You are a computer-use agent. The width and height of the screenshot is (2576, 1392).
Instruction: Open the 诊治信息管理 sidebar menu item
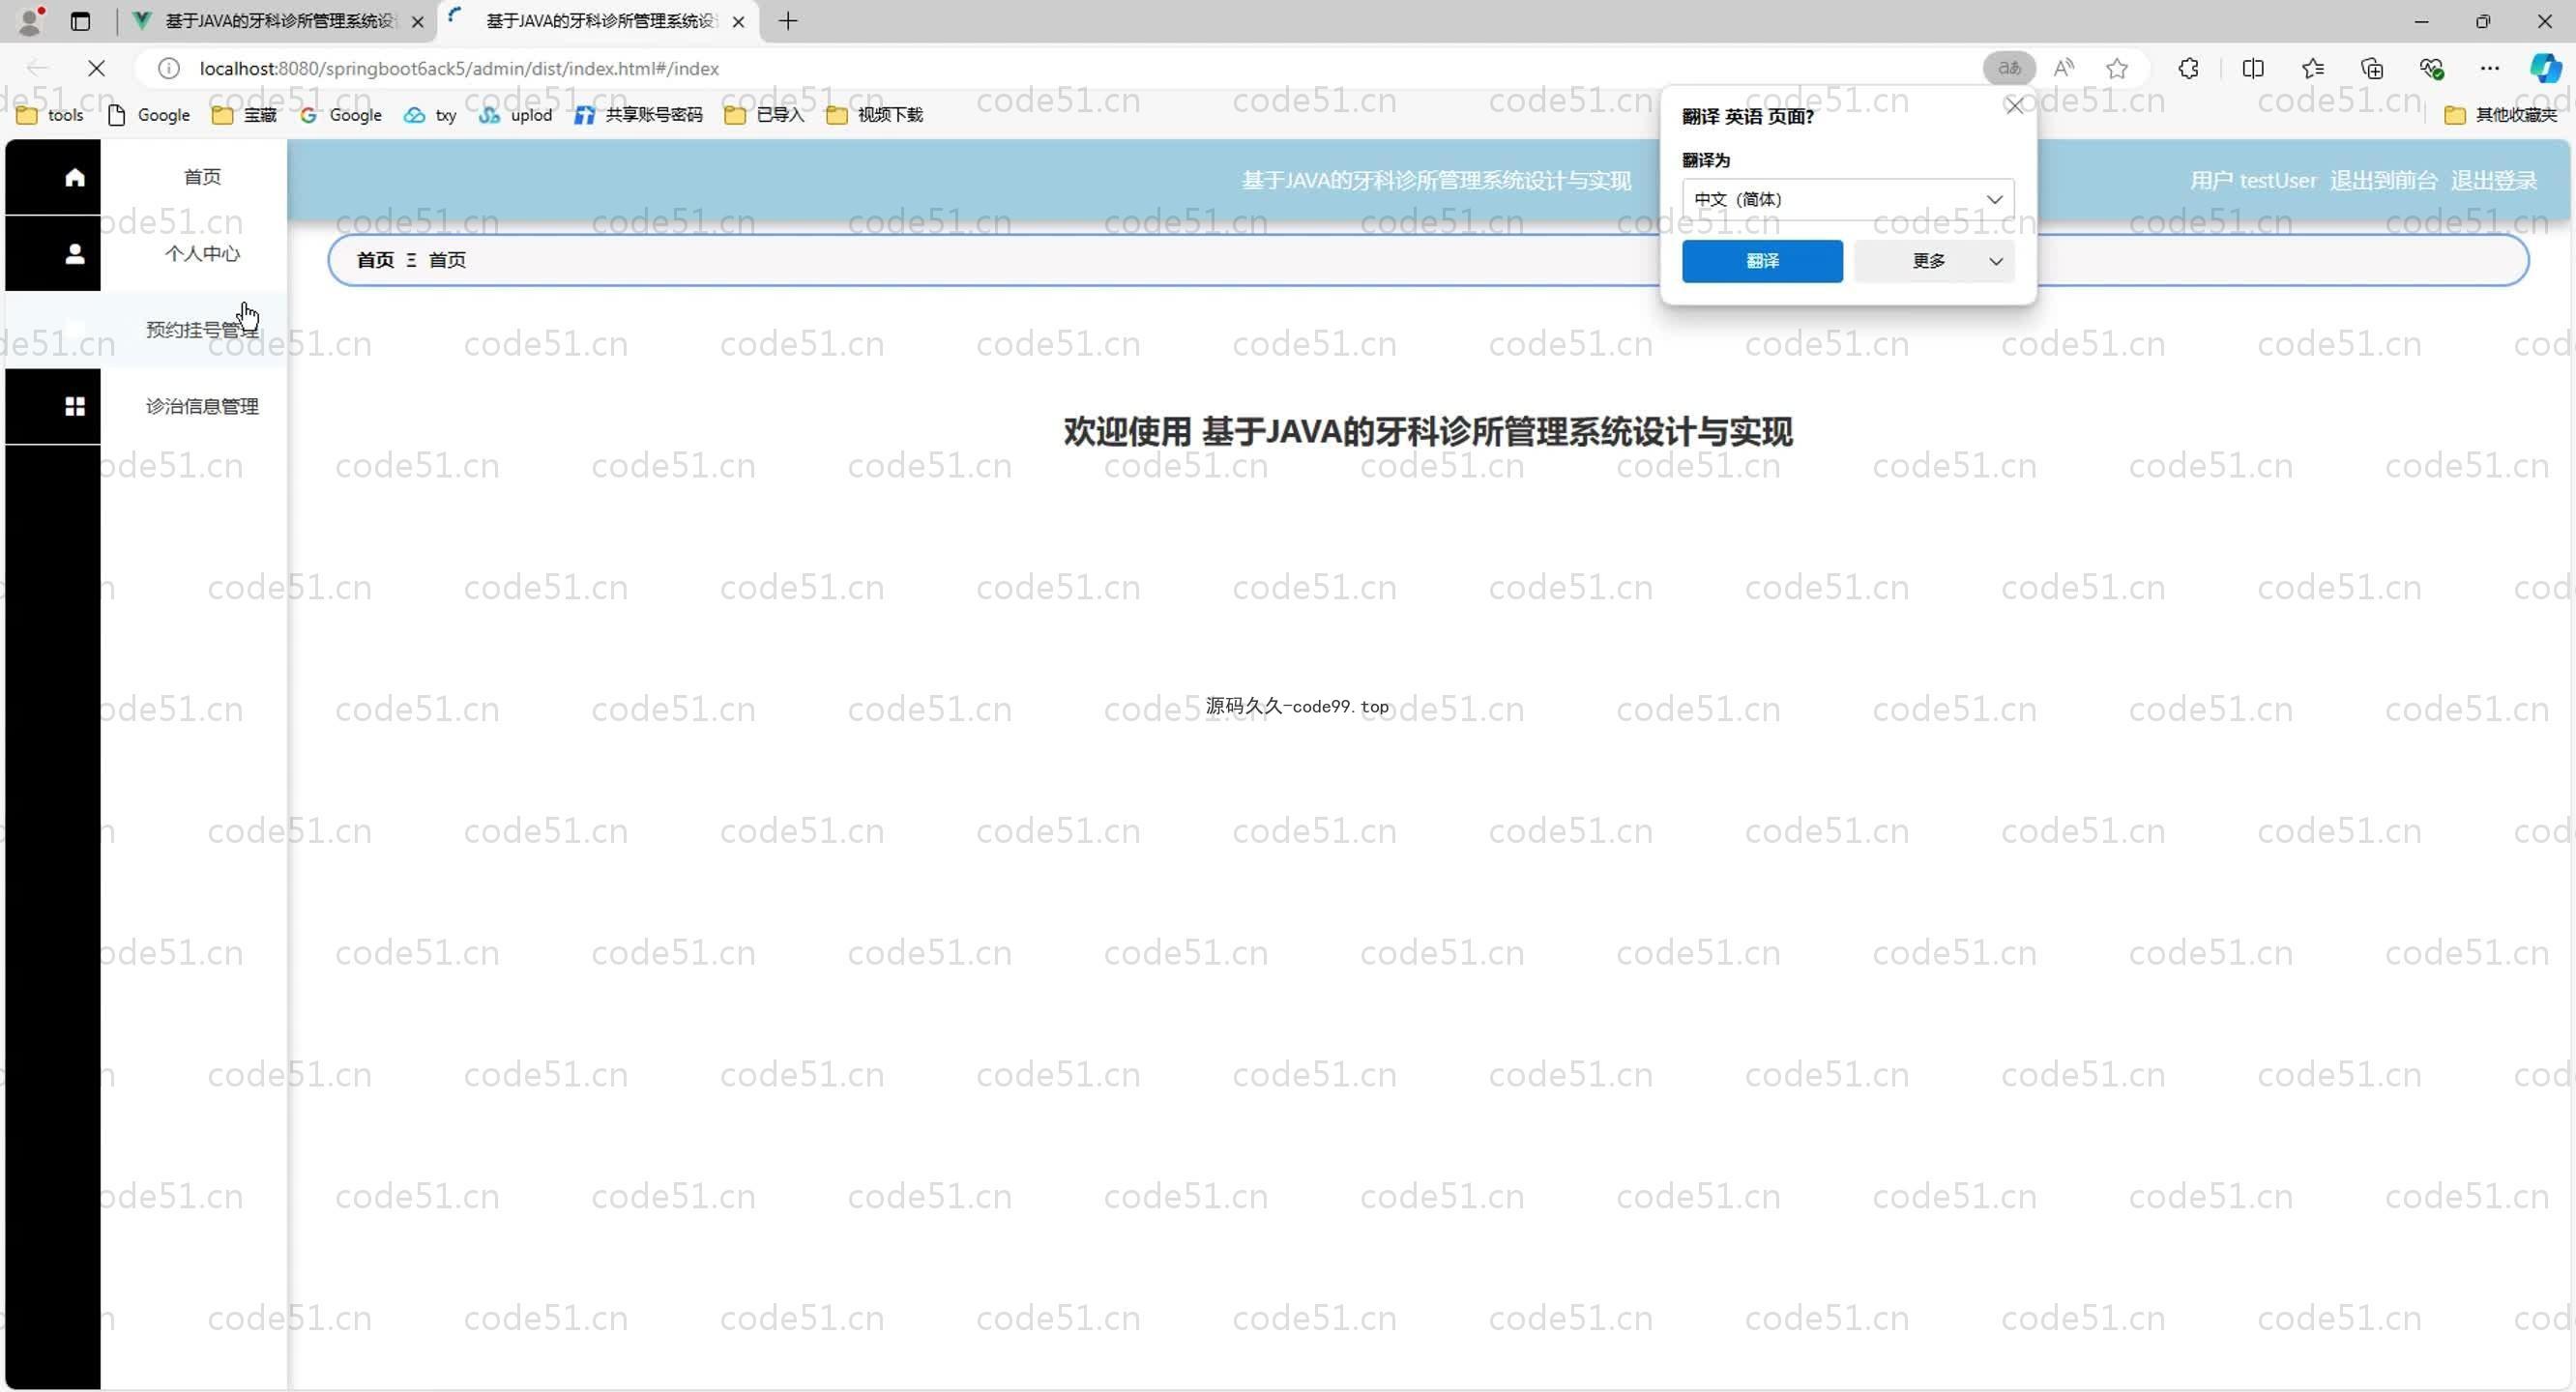pyautogui.click(x=202, y=406)
